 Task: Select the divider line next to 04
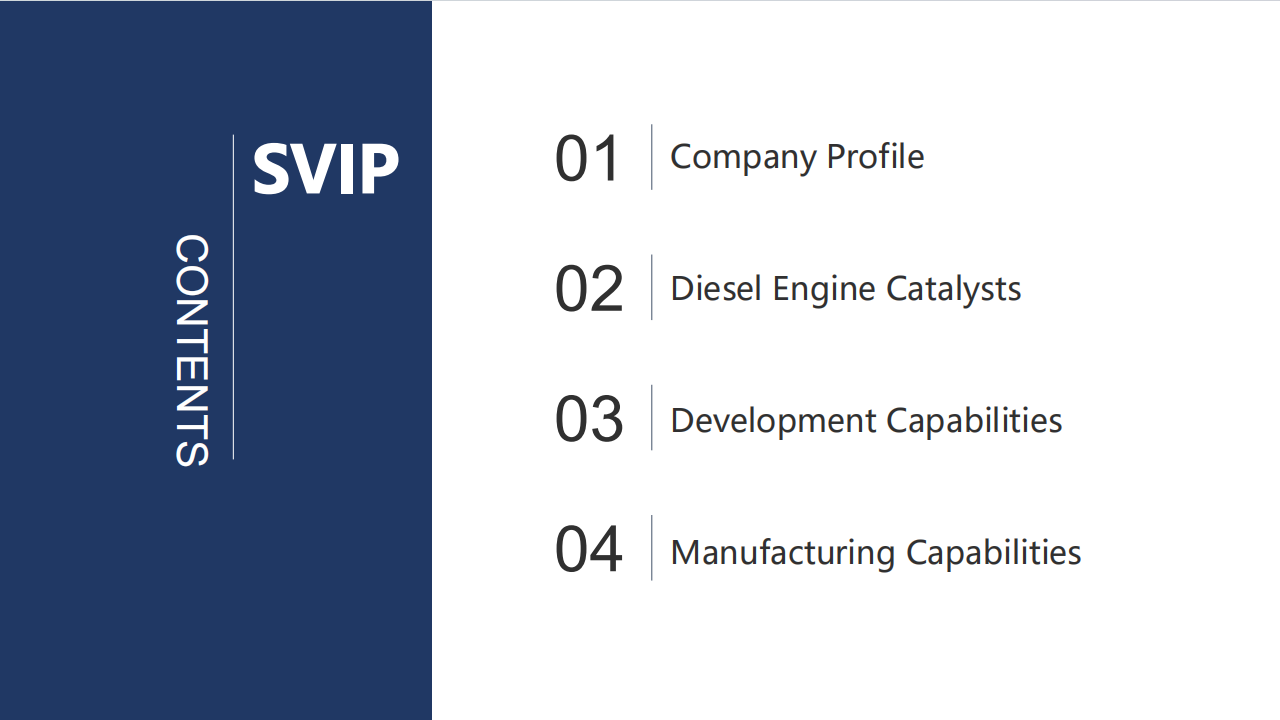click(x=652, y=547)
